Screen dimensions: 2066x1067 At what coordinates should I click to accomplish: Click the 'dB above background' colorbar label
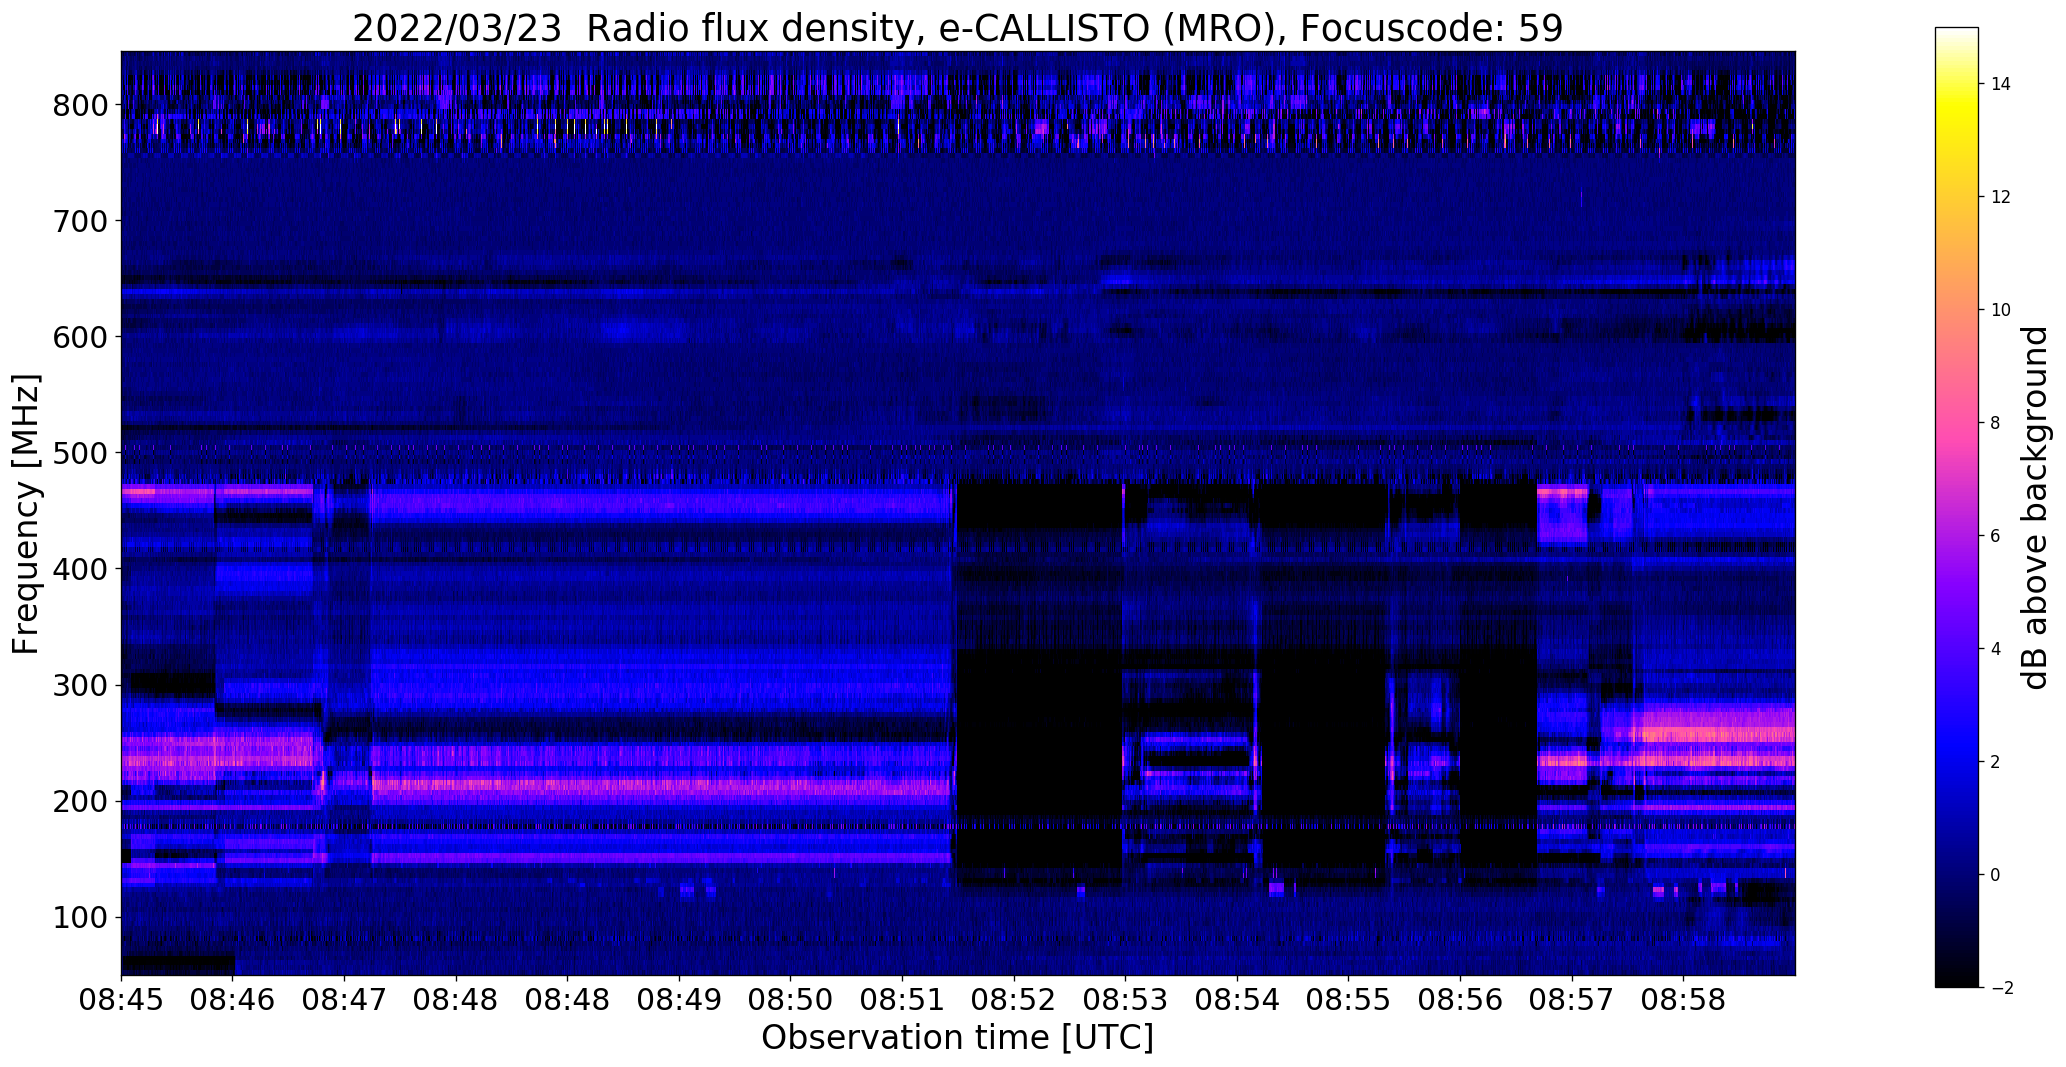point(2035,508)
